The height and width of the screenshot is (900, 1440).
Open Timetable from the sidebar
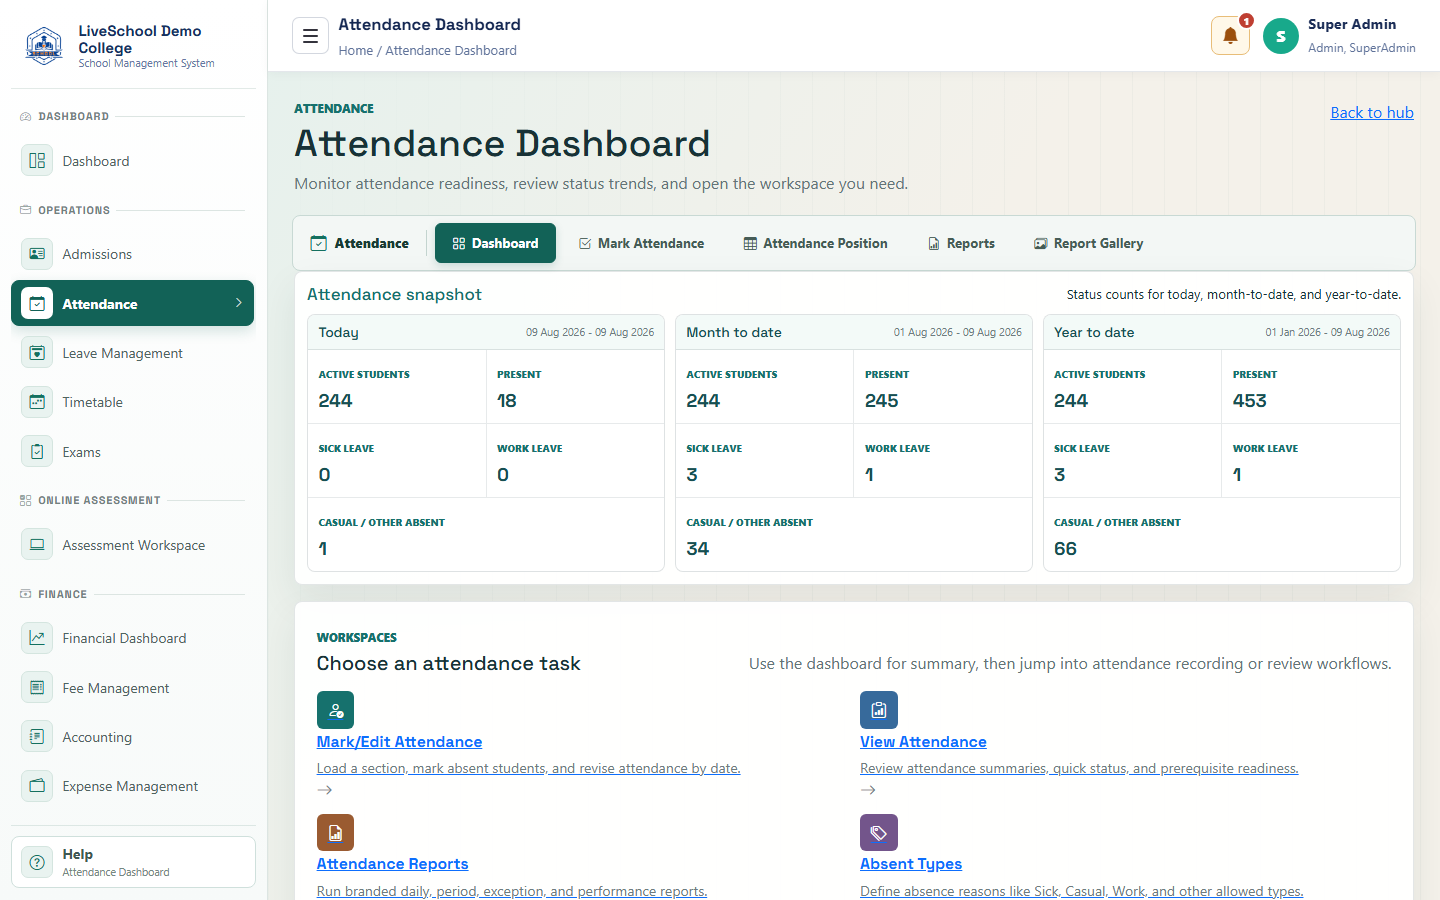pos(133,402)
